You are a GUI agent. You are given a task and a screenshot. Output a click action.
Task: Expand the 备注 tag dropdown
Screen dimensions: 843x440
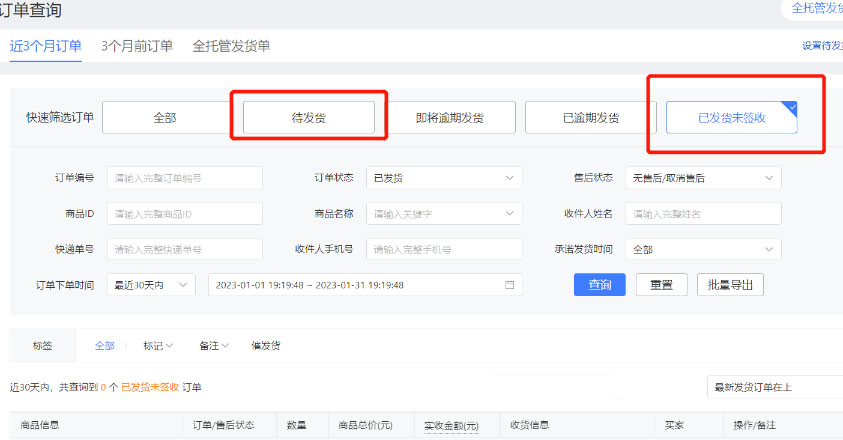[214, 346]
